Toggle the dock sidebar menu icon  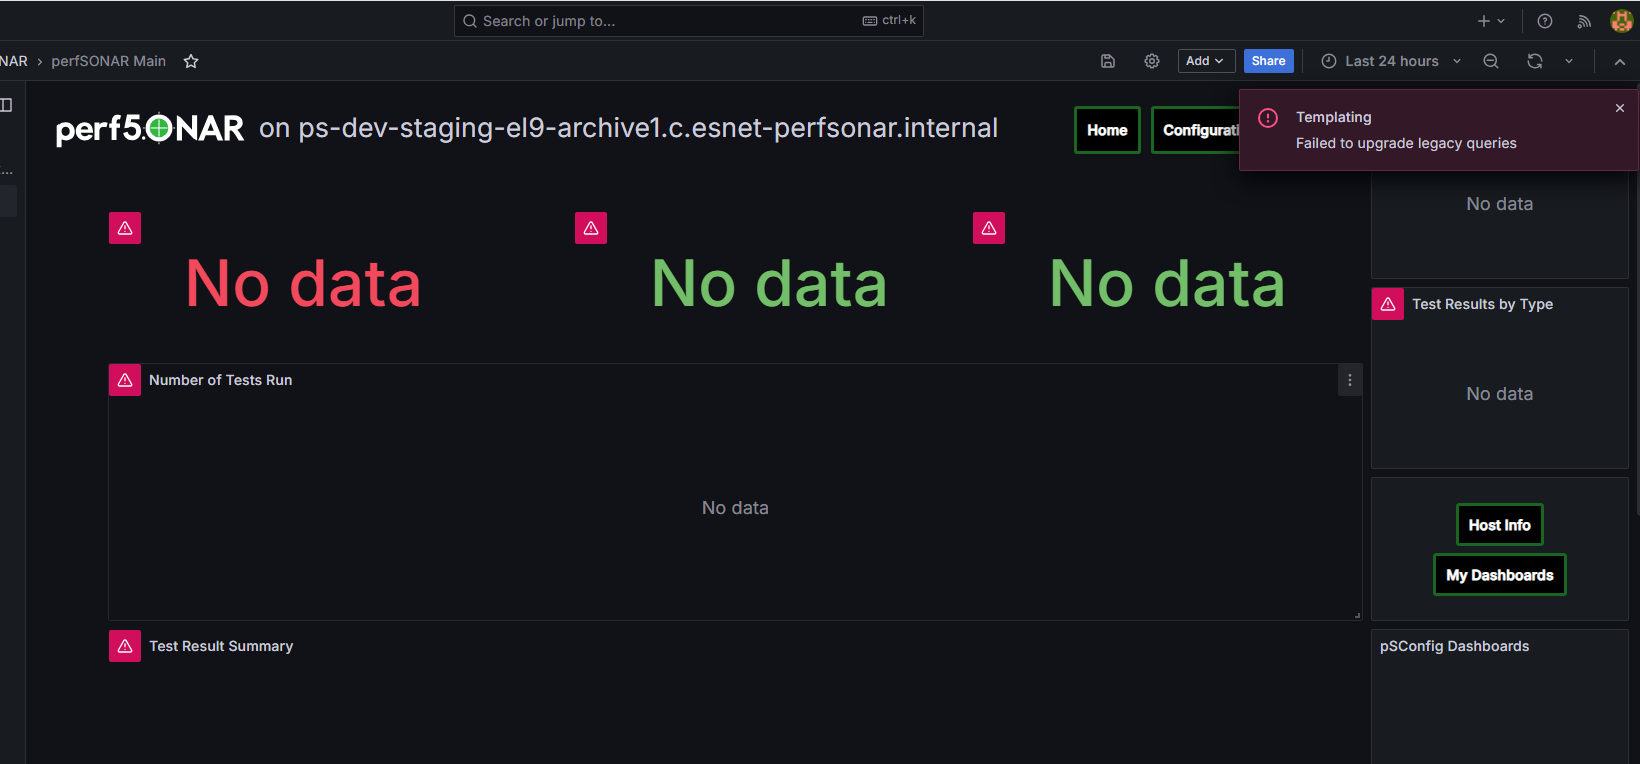pyautogui.click(x=6, y=105)
